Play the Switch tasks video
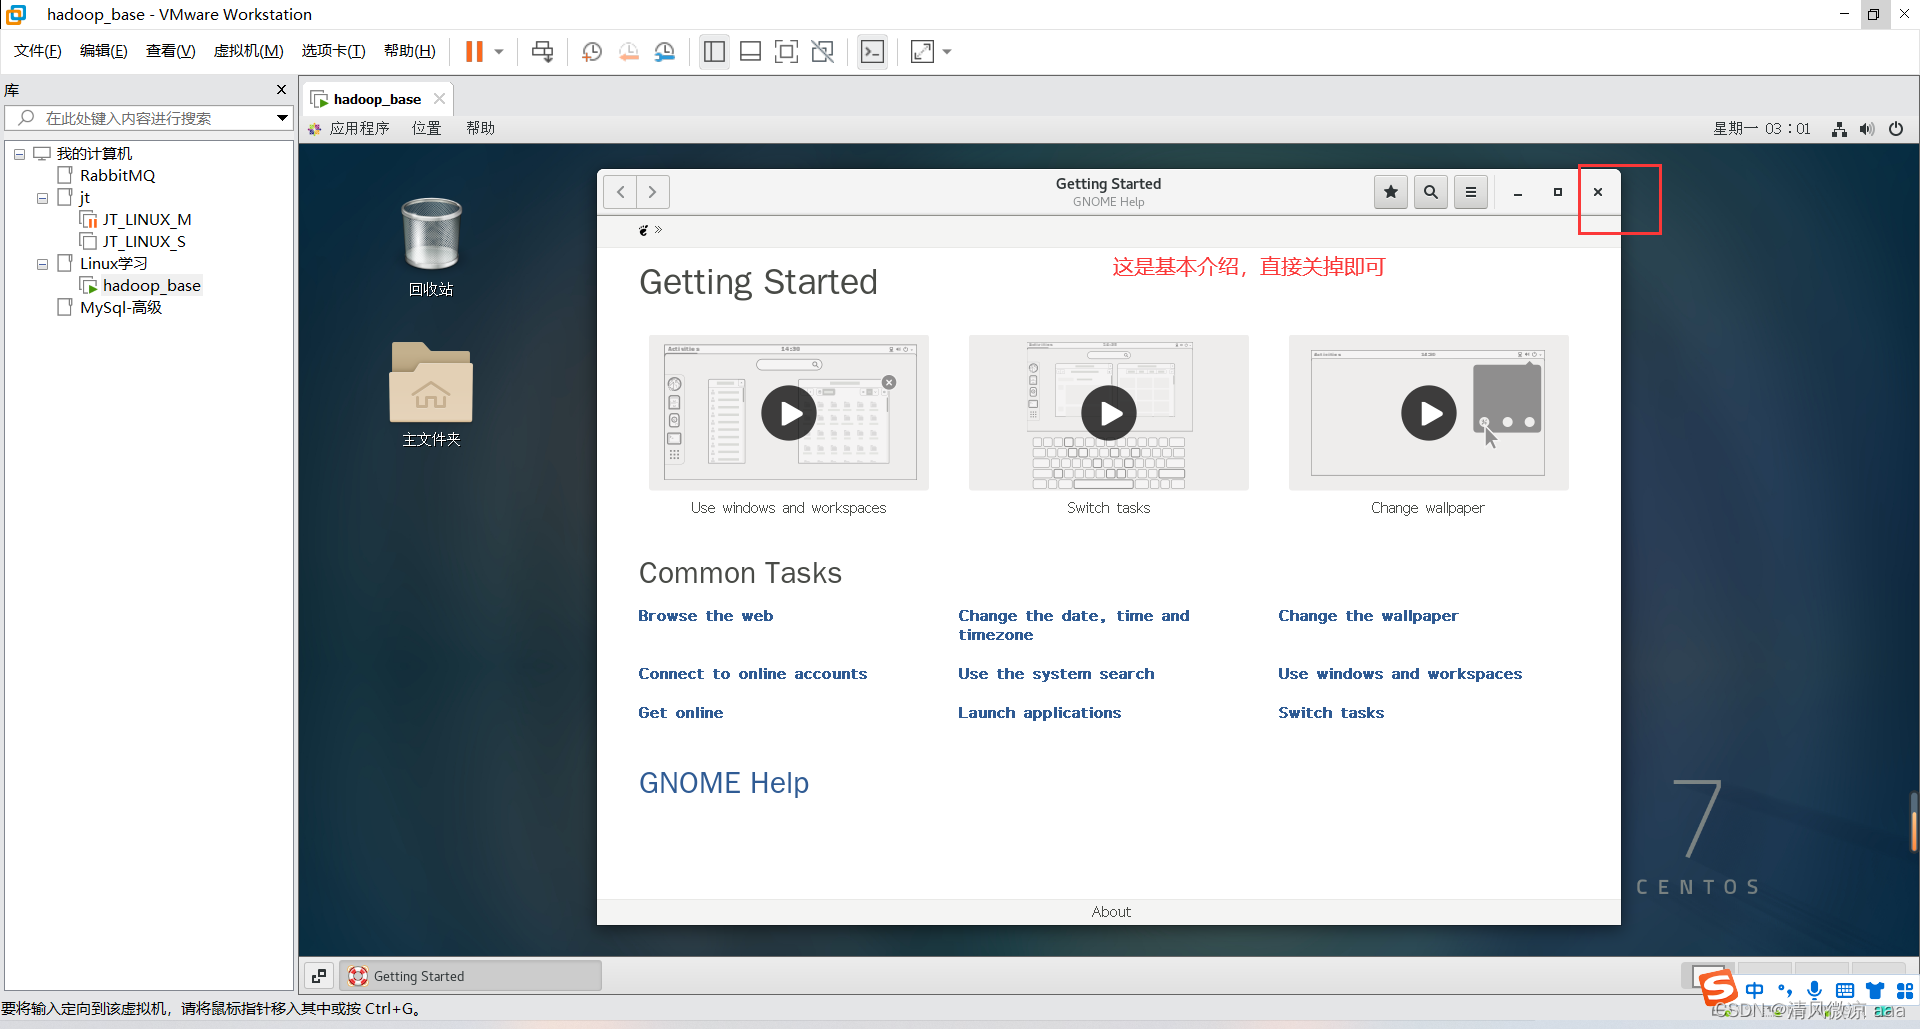Screen dimensions: 1920x1029 (1109, 413)
